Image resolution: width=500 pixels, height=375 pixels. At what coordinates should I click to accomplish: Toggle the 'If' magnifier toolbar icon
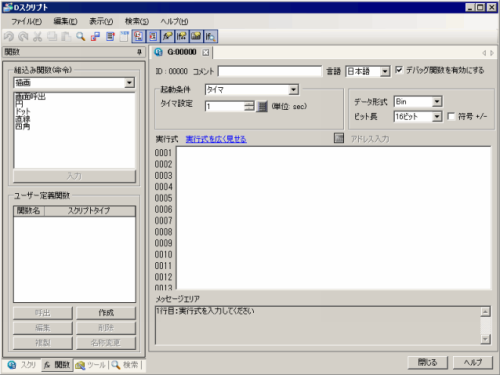click(210, 36)
